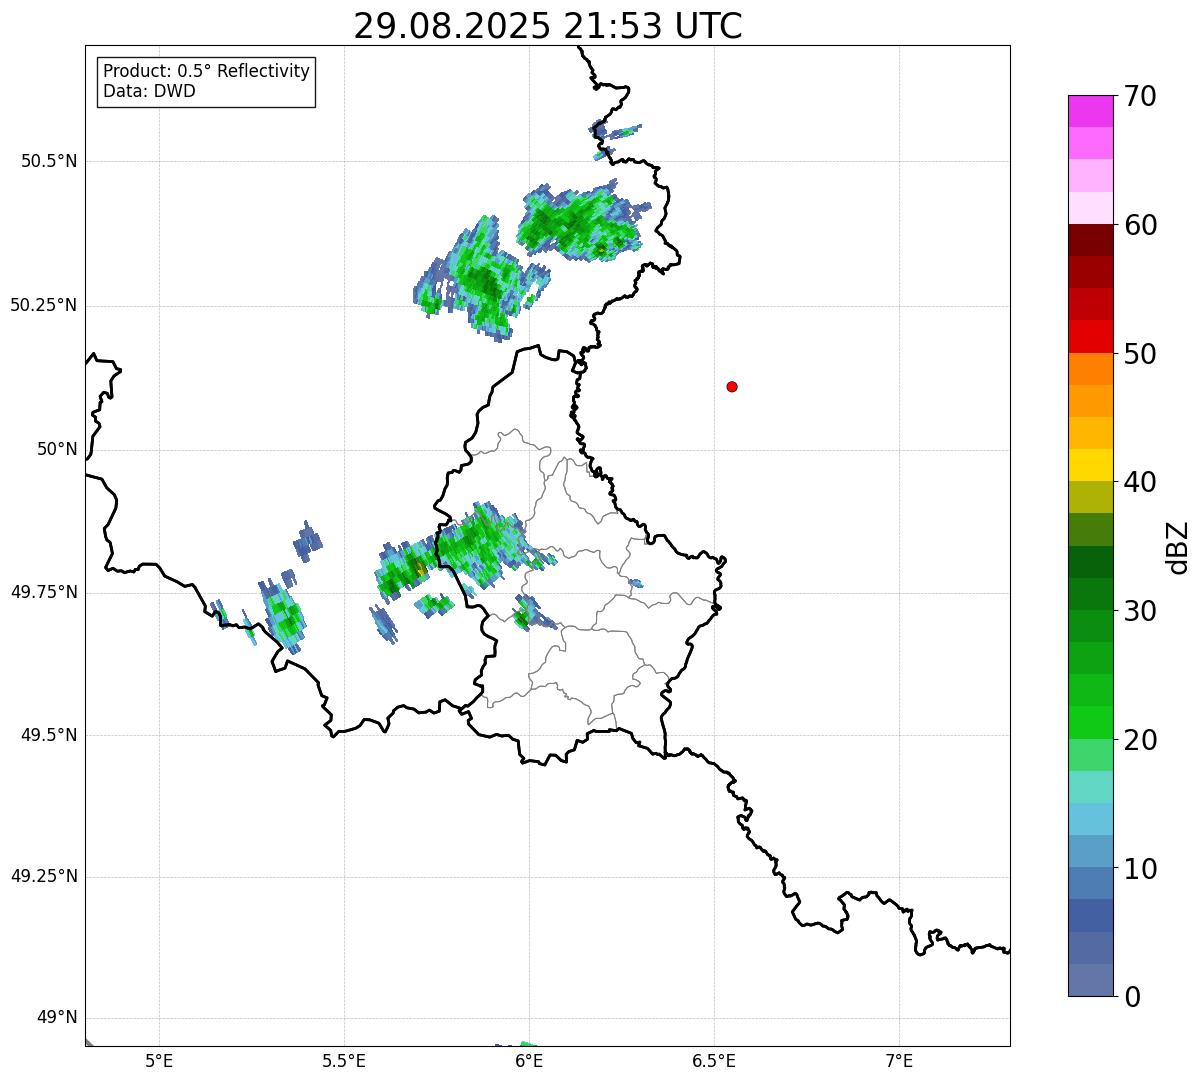Click the colorbar tick label 60

click(1140, 225)
